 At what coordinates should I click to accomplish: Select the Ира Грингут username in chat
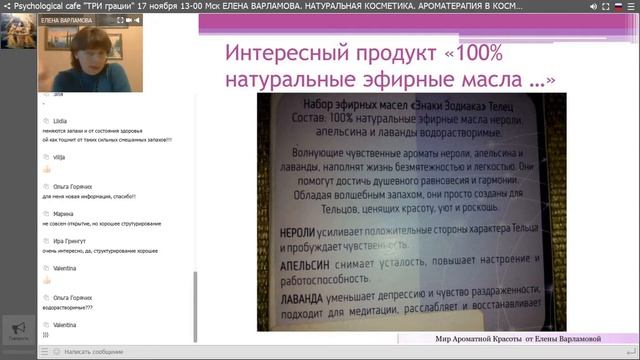pos(69,241)
